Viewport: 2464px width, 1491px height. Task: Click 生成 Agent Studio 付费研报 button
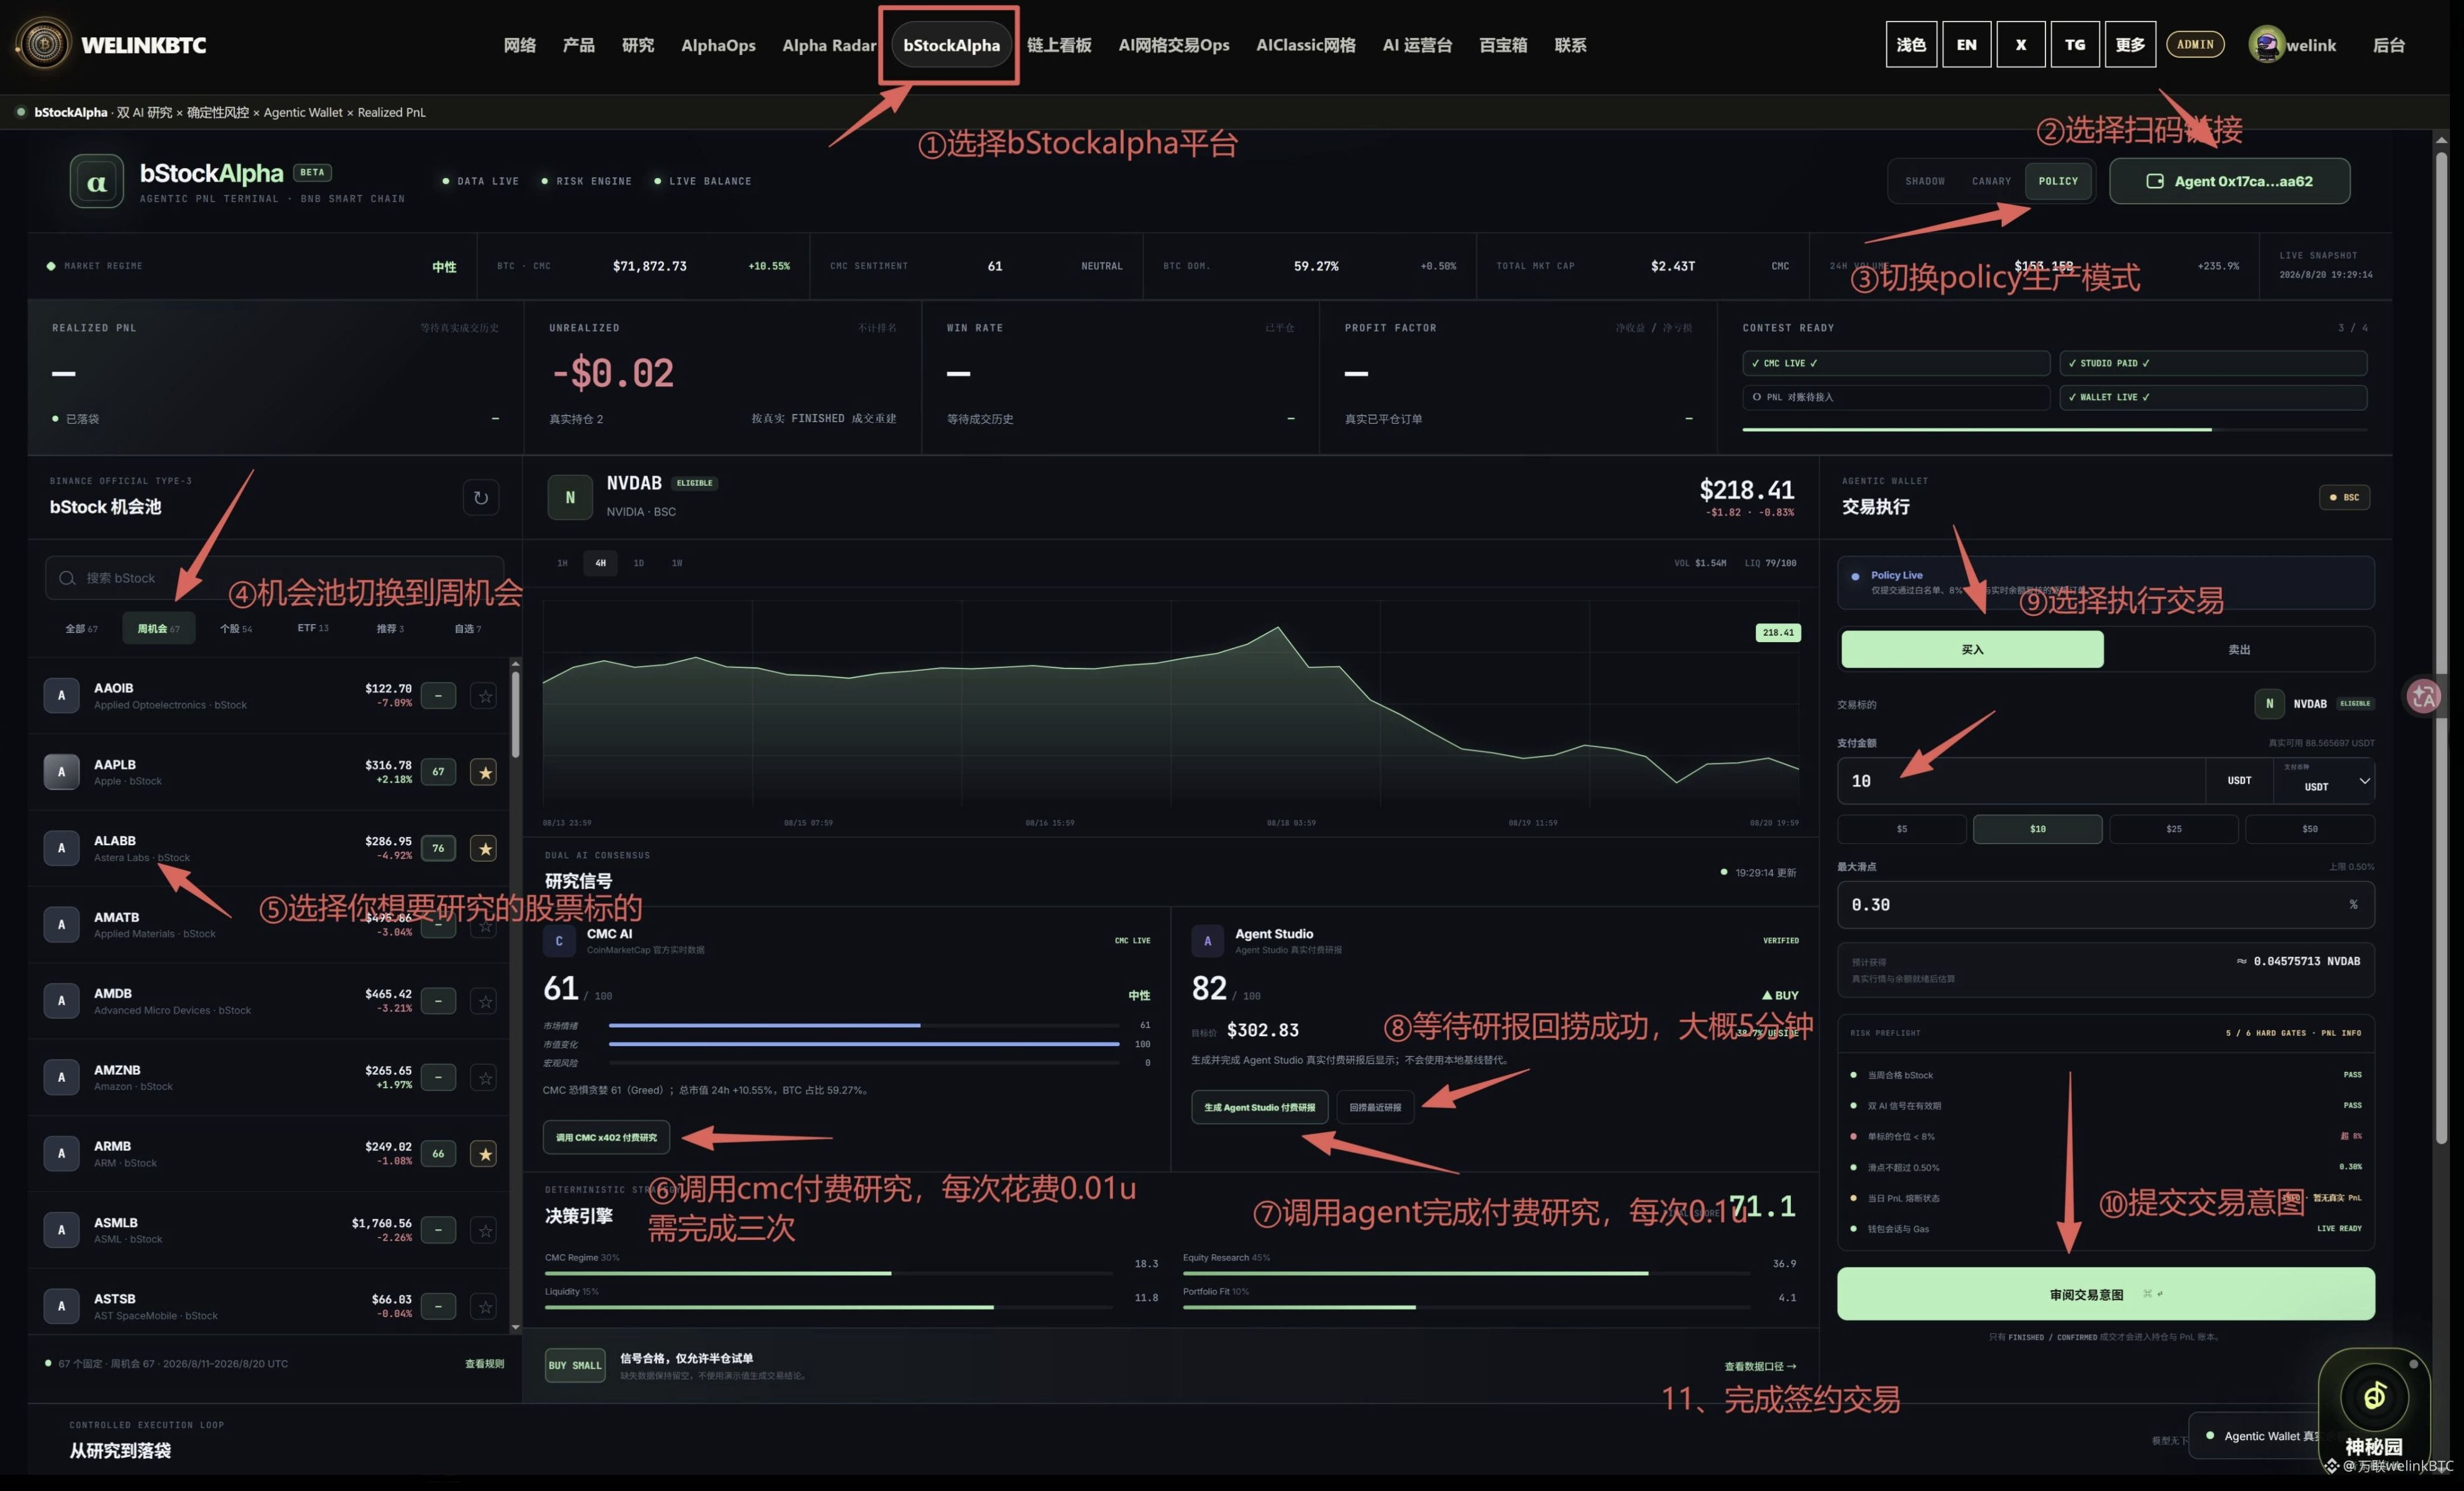(1259, 1107)
